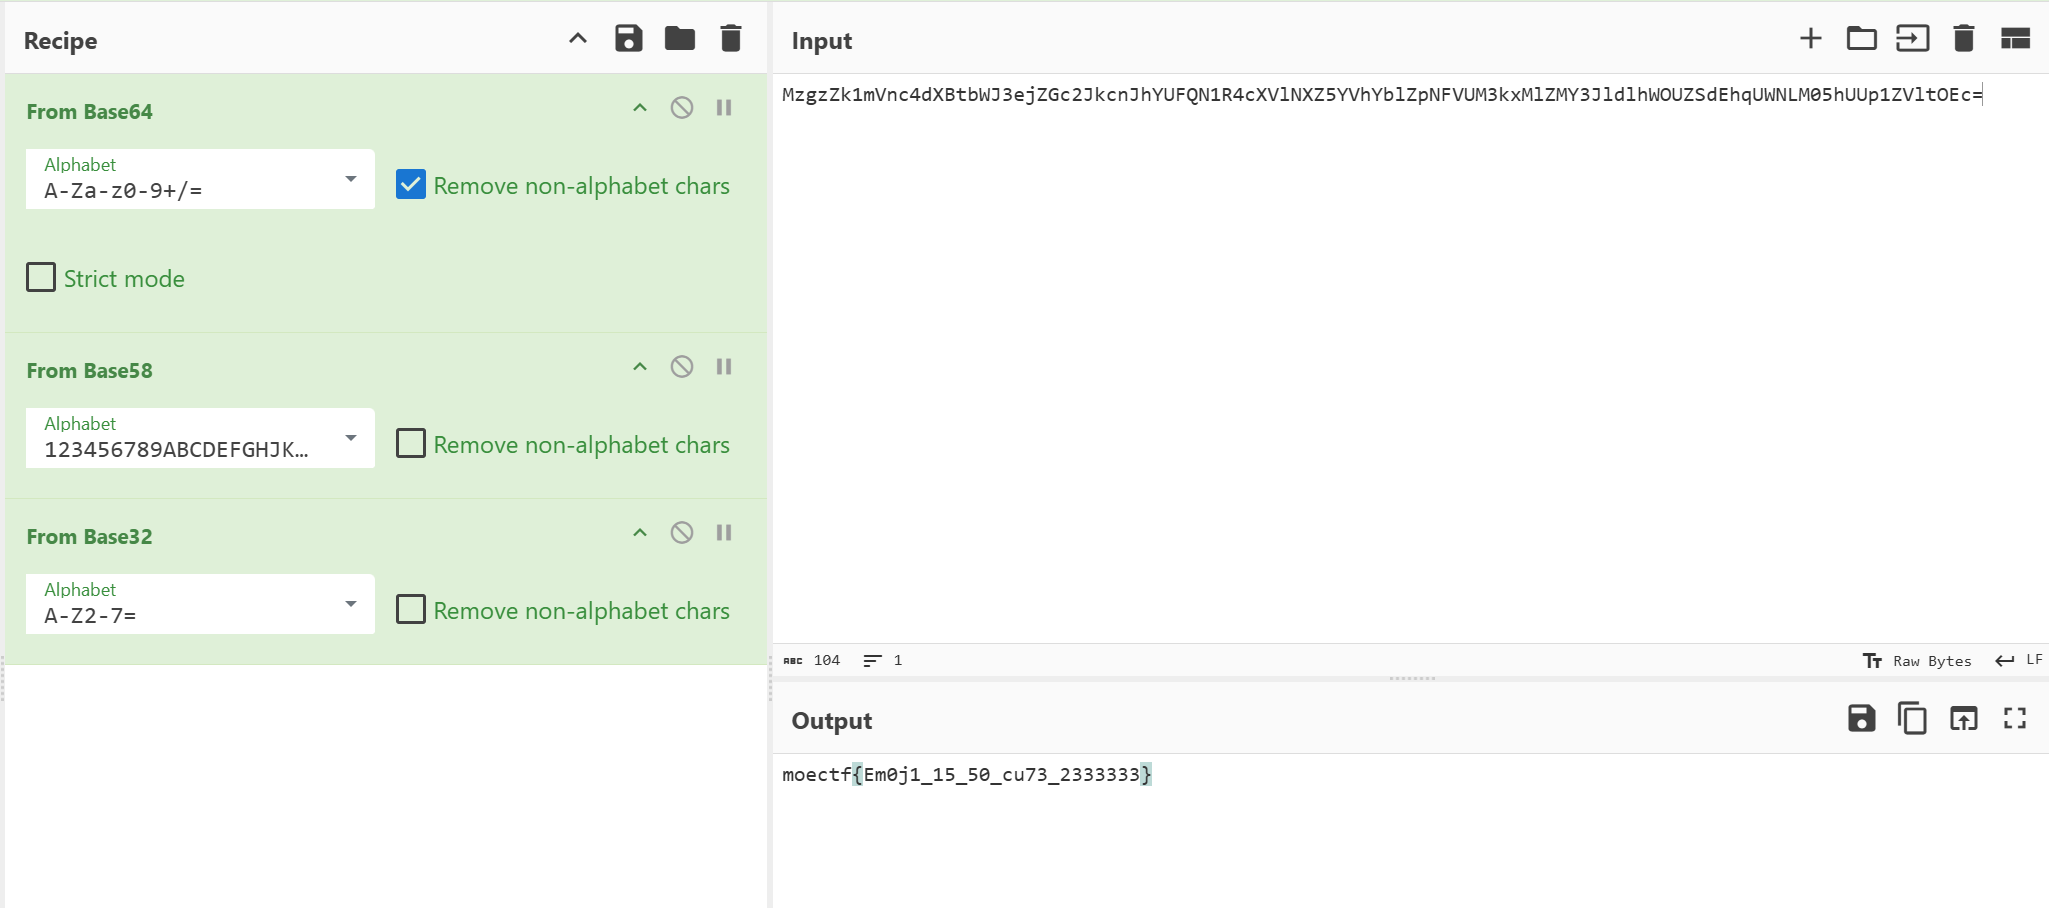Set breakpoint on From Base32
Image resolution: width=2049 pixels, height=908 pixels.
point(724,533)
